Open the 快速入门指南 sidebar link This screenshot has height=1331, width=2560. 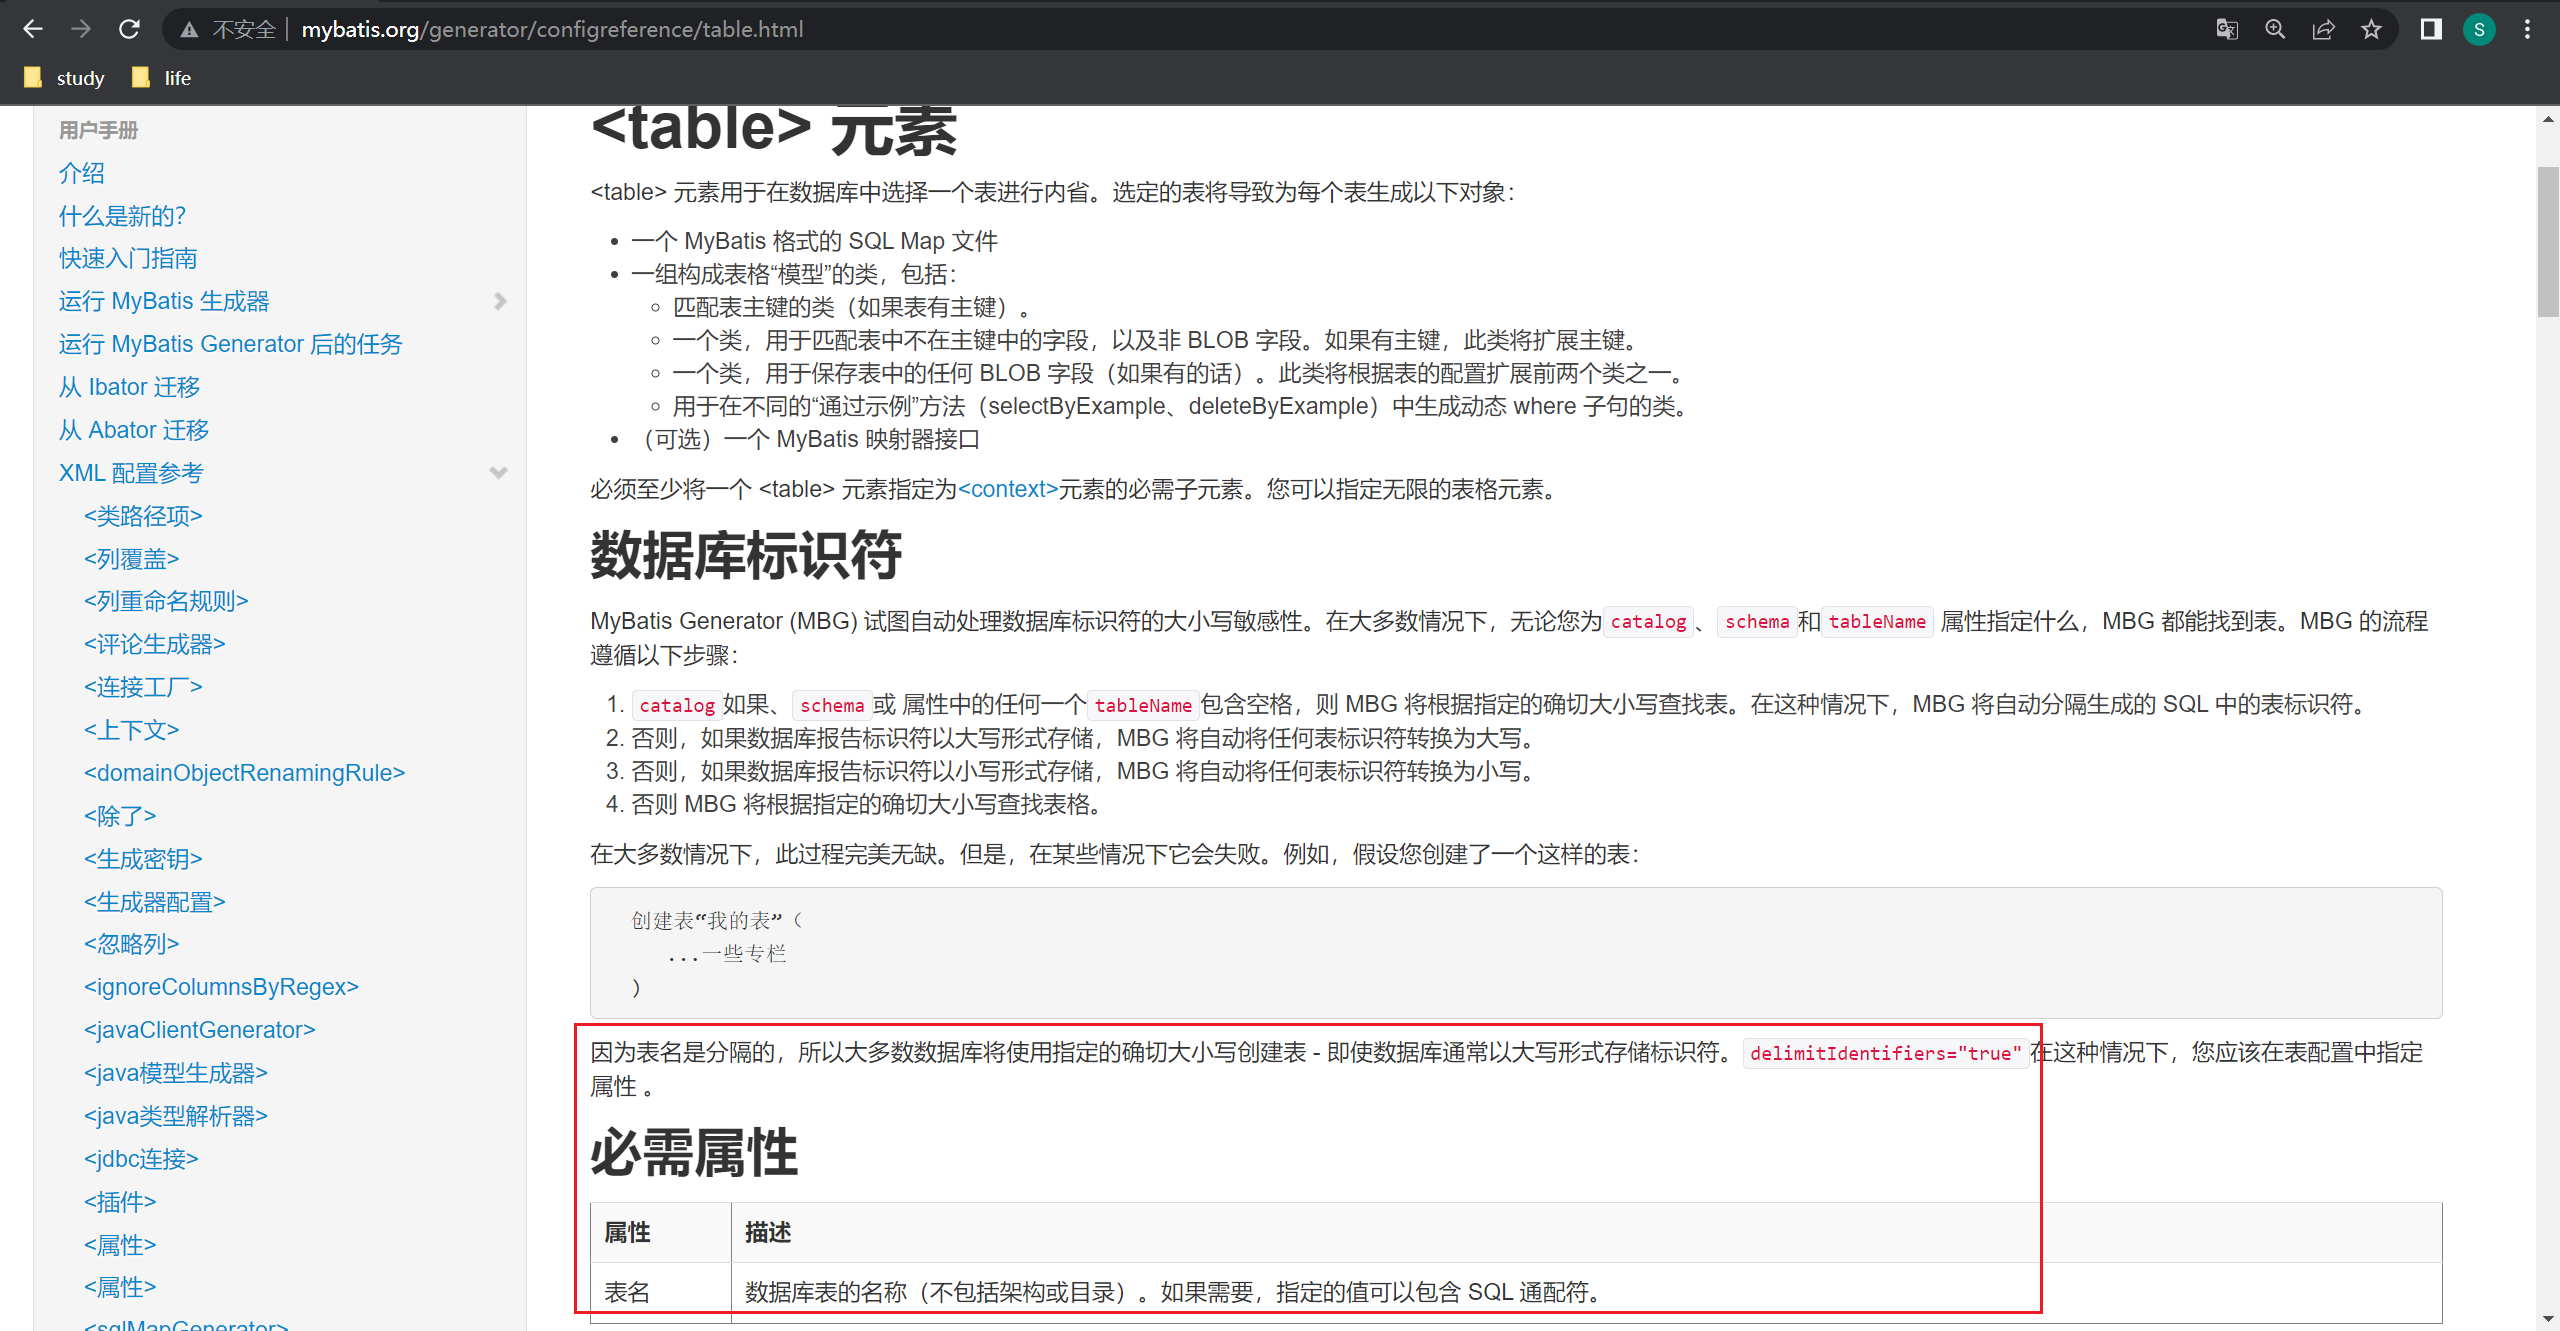[128, 258]
